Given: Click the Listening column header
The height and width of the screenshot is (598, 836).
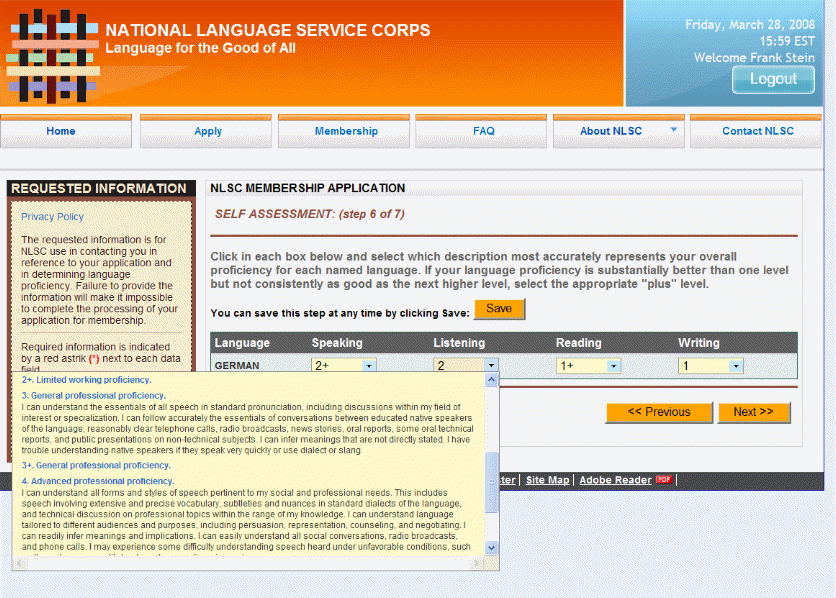Looking at the screenshot, I should pyautogui.click(x=459, y=343).
